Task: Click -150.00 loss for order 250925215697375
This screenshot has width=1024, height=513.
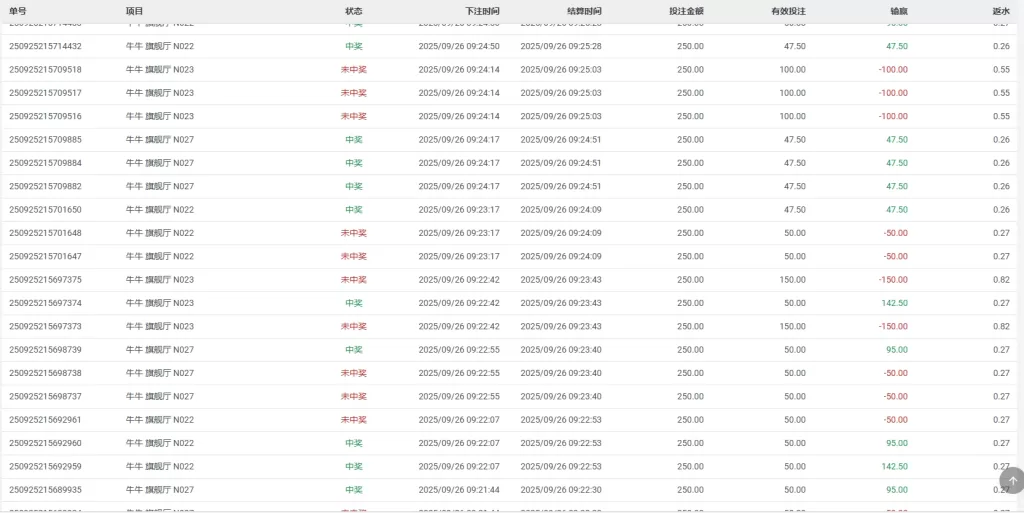Action: tap(891, 280)
